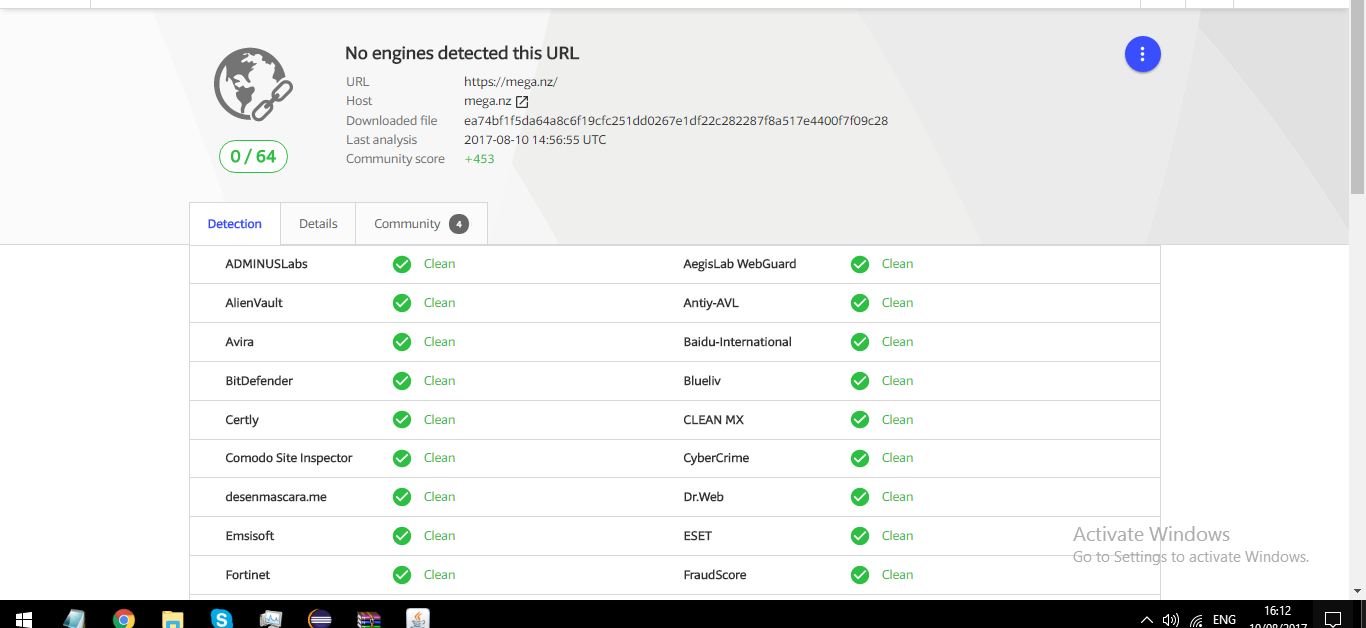Screen dimensions: 1366x628
Task: Open WinRAR from the taskbar
Action: [x=369, y=619]
